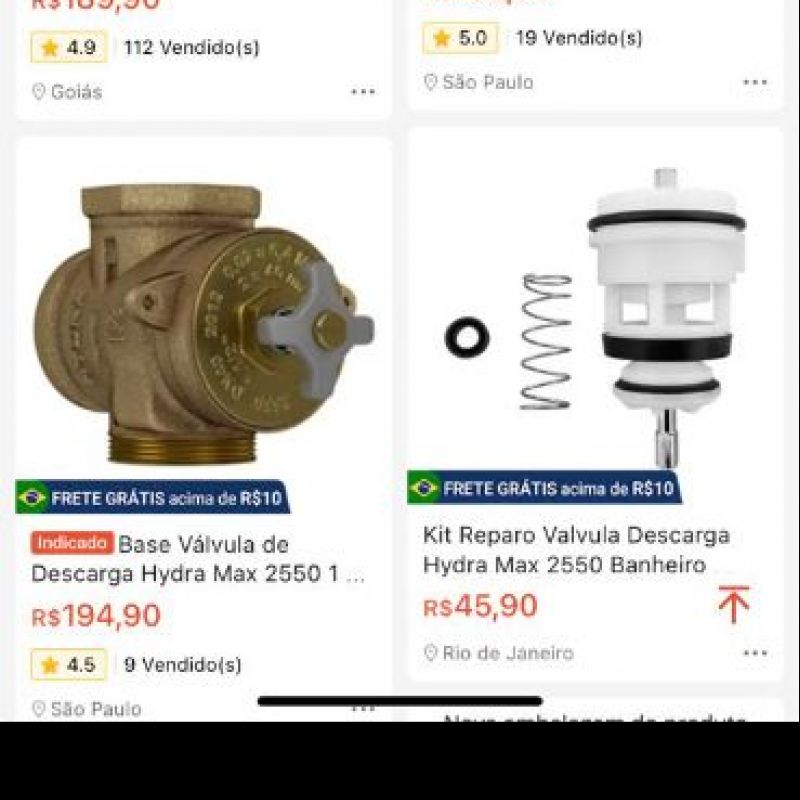
Task: Open more options for the São Paulo 5.0 listing
Action: click(x=755, y=82)
